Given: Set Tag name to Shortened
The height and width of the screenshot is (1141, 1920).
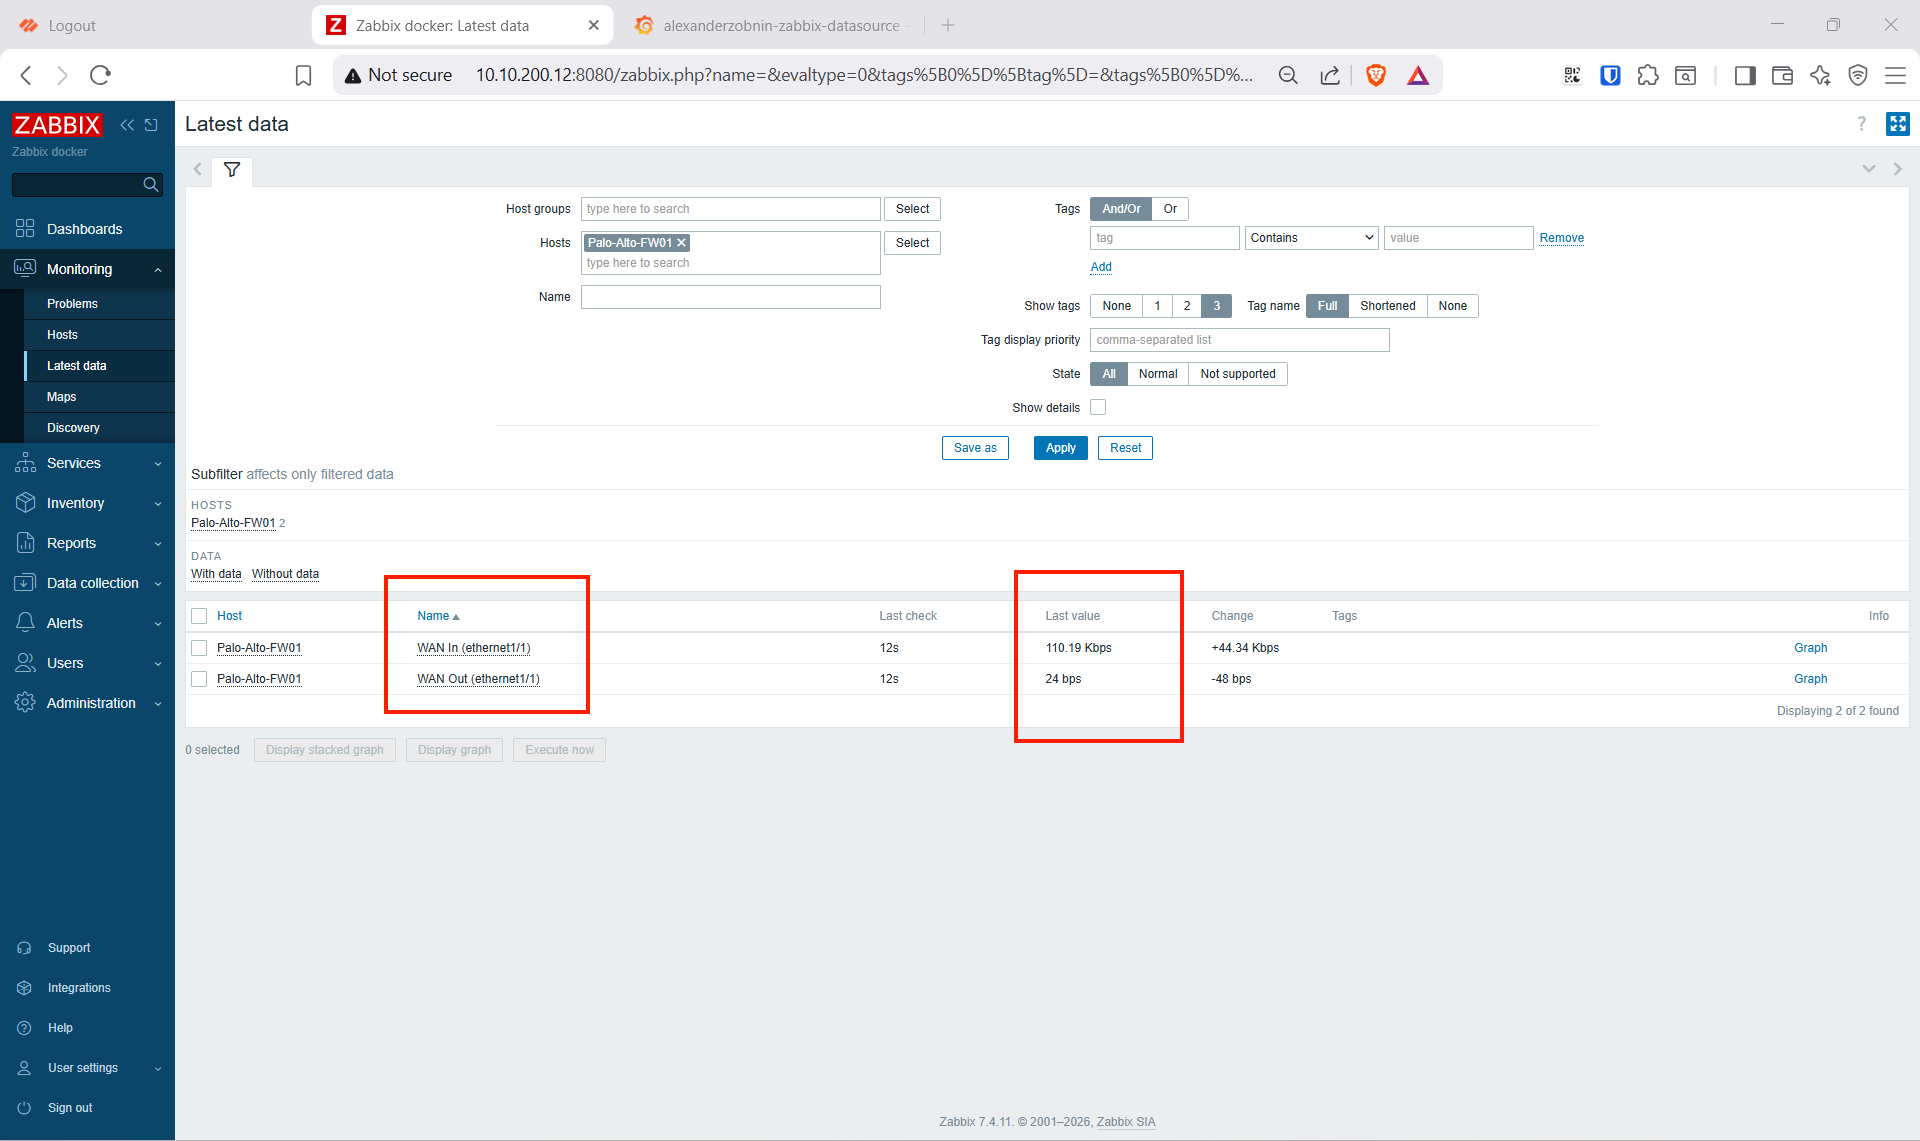Looking at the screenshot, I should 1388,306.
